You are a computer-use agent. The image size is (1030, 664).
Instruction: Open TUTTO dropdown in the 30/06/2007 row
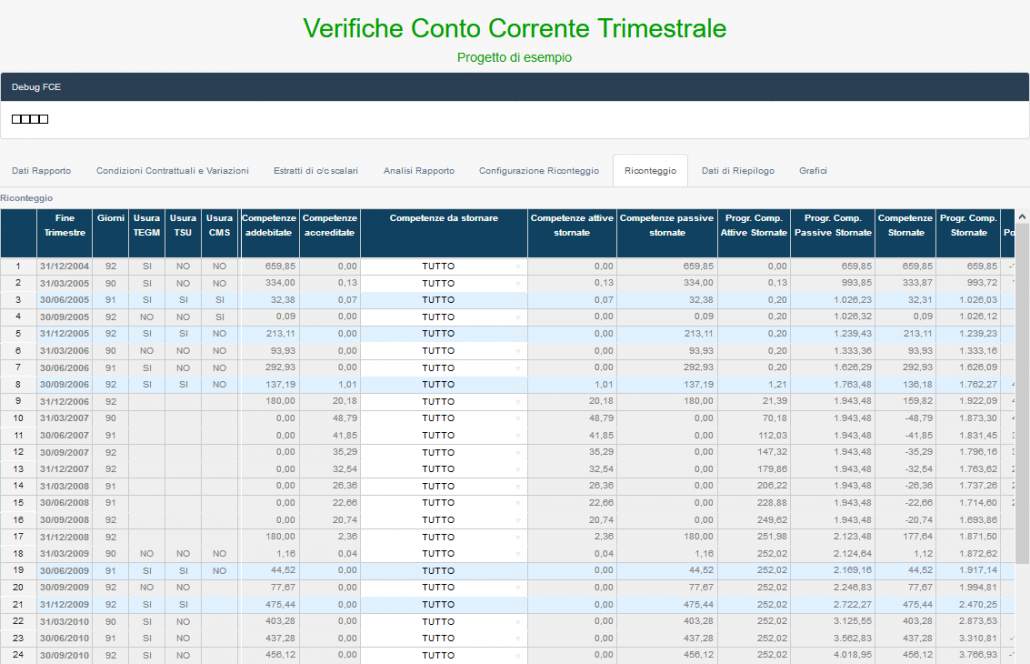pyautogui.click(x=444, y=435)
